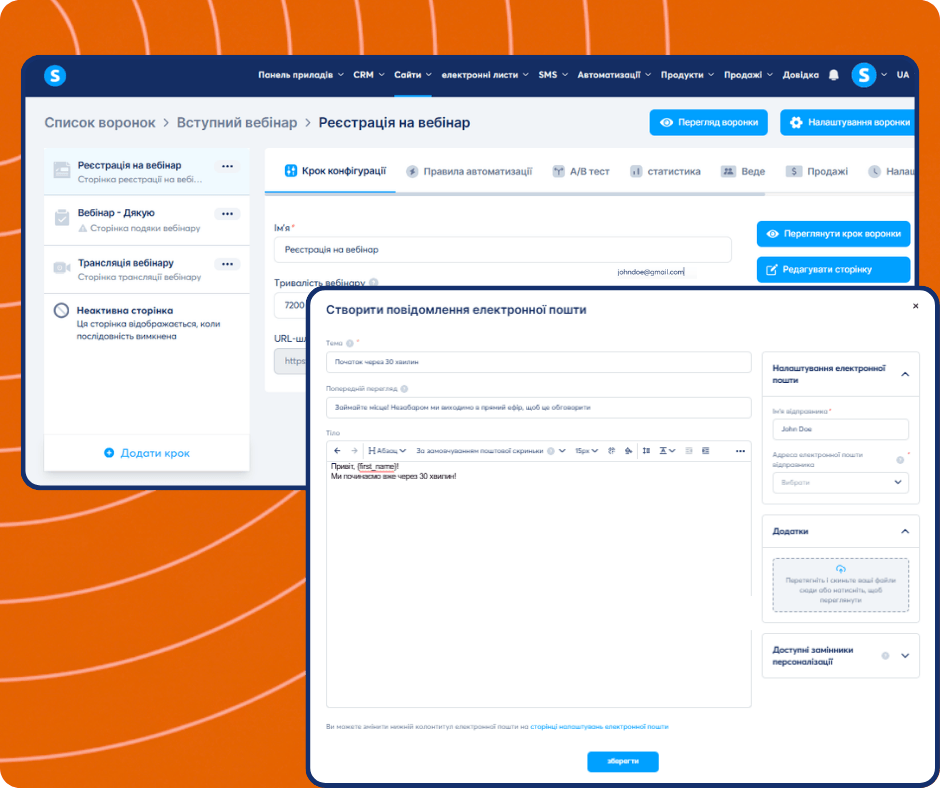Open options for Вебінар - Дякую step
940x788 pixels.
tap(227, 213)
